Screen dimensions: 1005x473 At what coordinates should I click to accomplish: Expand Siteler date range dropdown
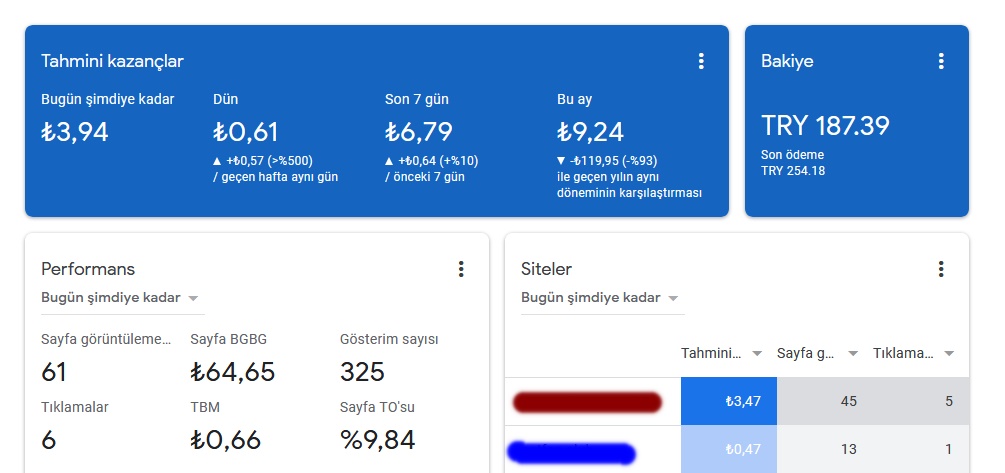[x=602, y=298]
